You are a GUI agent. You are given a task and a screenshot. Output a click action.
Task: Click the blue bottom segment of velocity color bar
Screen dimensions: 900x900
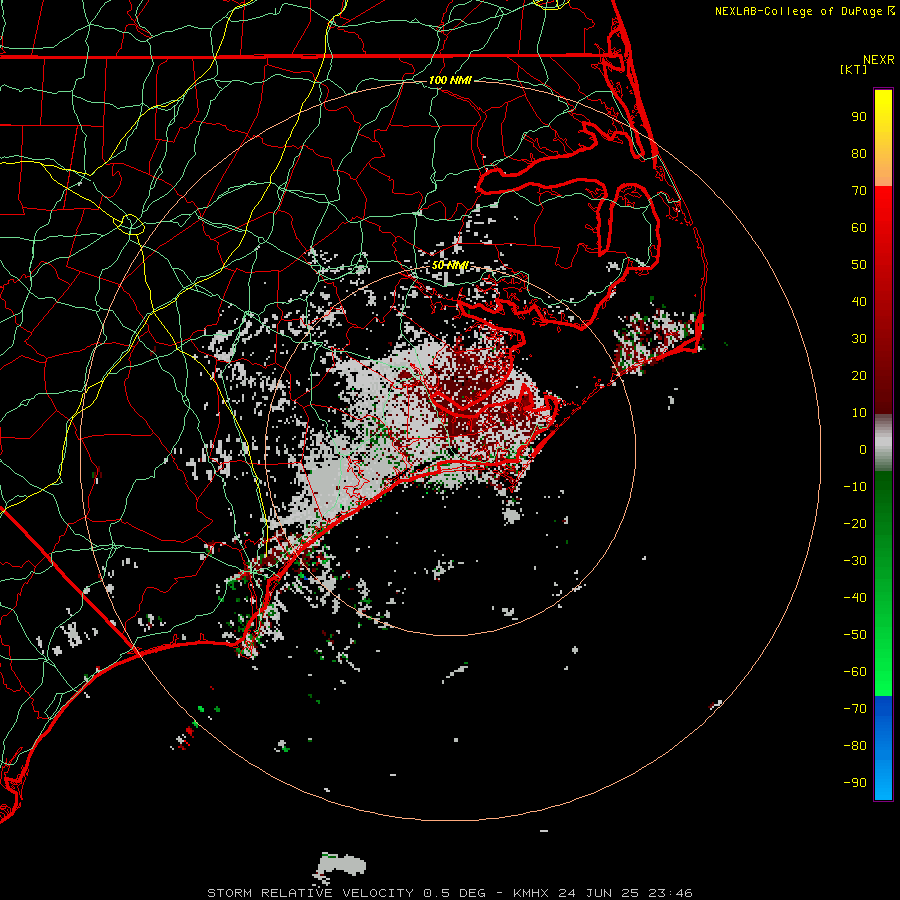point(883,748)
